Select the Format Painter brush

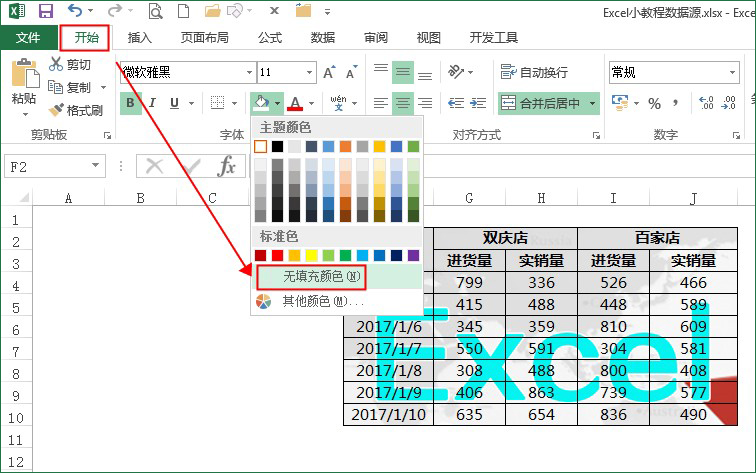coord(56,110)
